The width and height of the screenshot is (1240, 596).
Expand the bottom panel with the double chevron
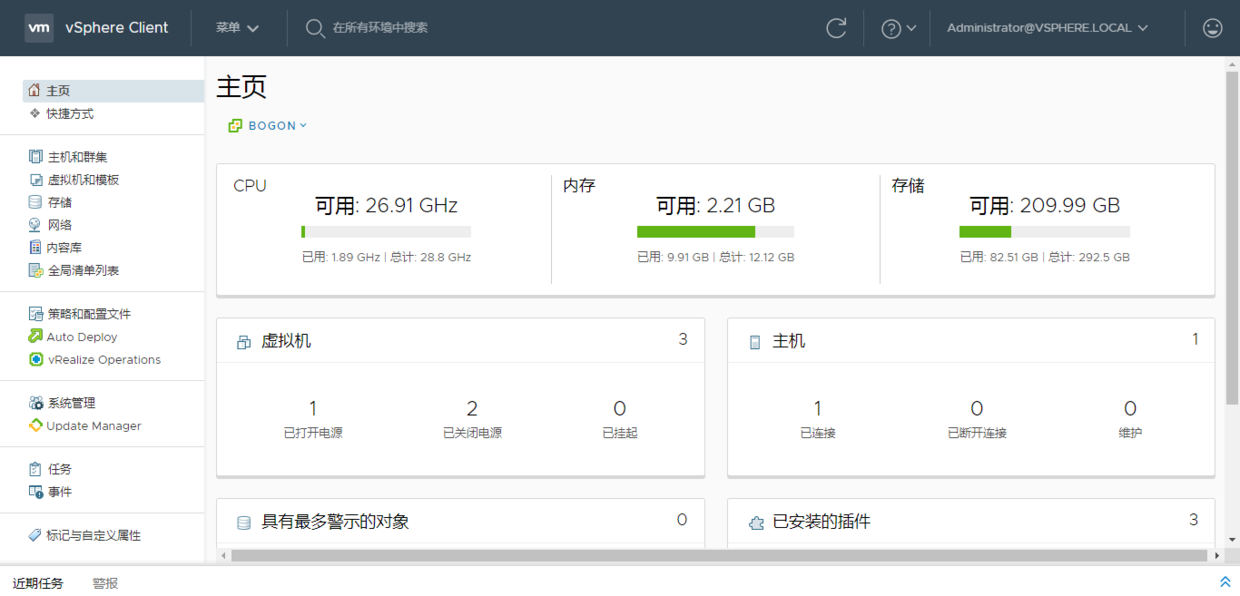[1225, 580]
